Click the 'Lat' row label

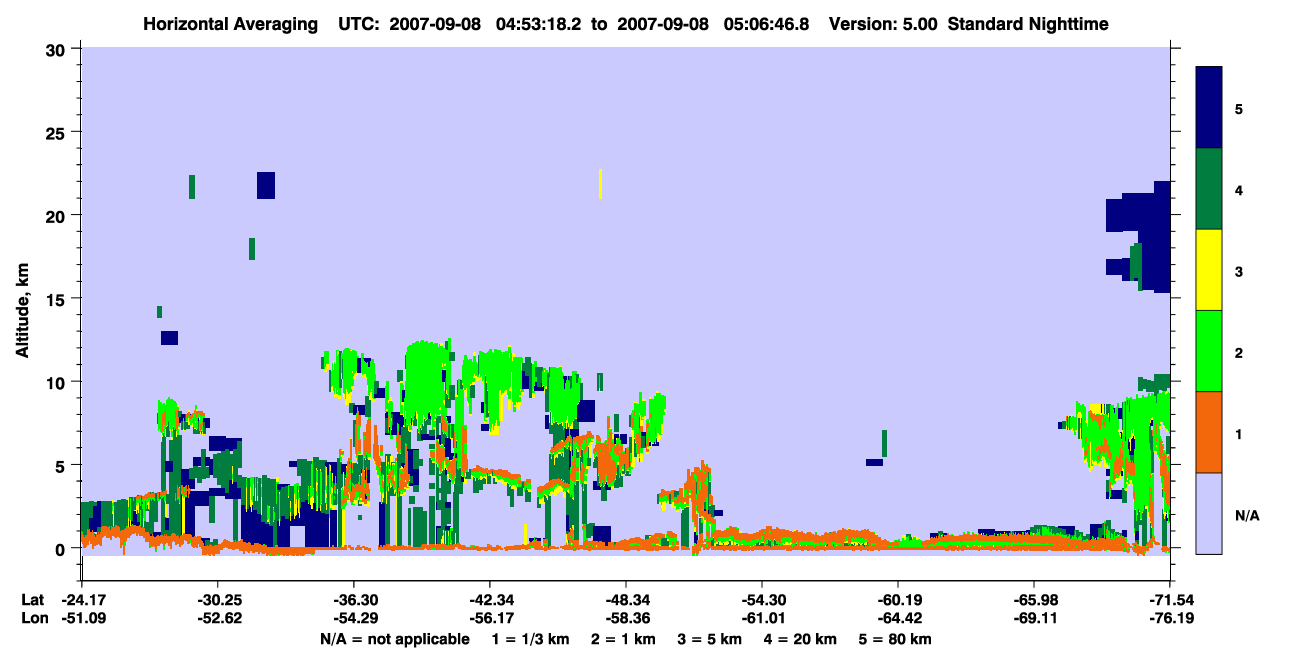pyautogui.click(x=31, y=600)
